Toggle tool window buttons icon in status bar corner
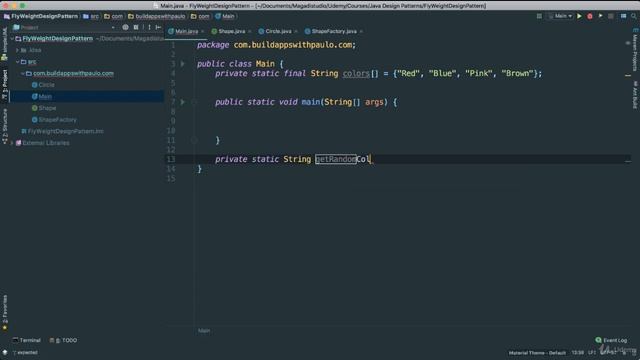Screen dimensions: 640x360 (x=5, y=353)
